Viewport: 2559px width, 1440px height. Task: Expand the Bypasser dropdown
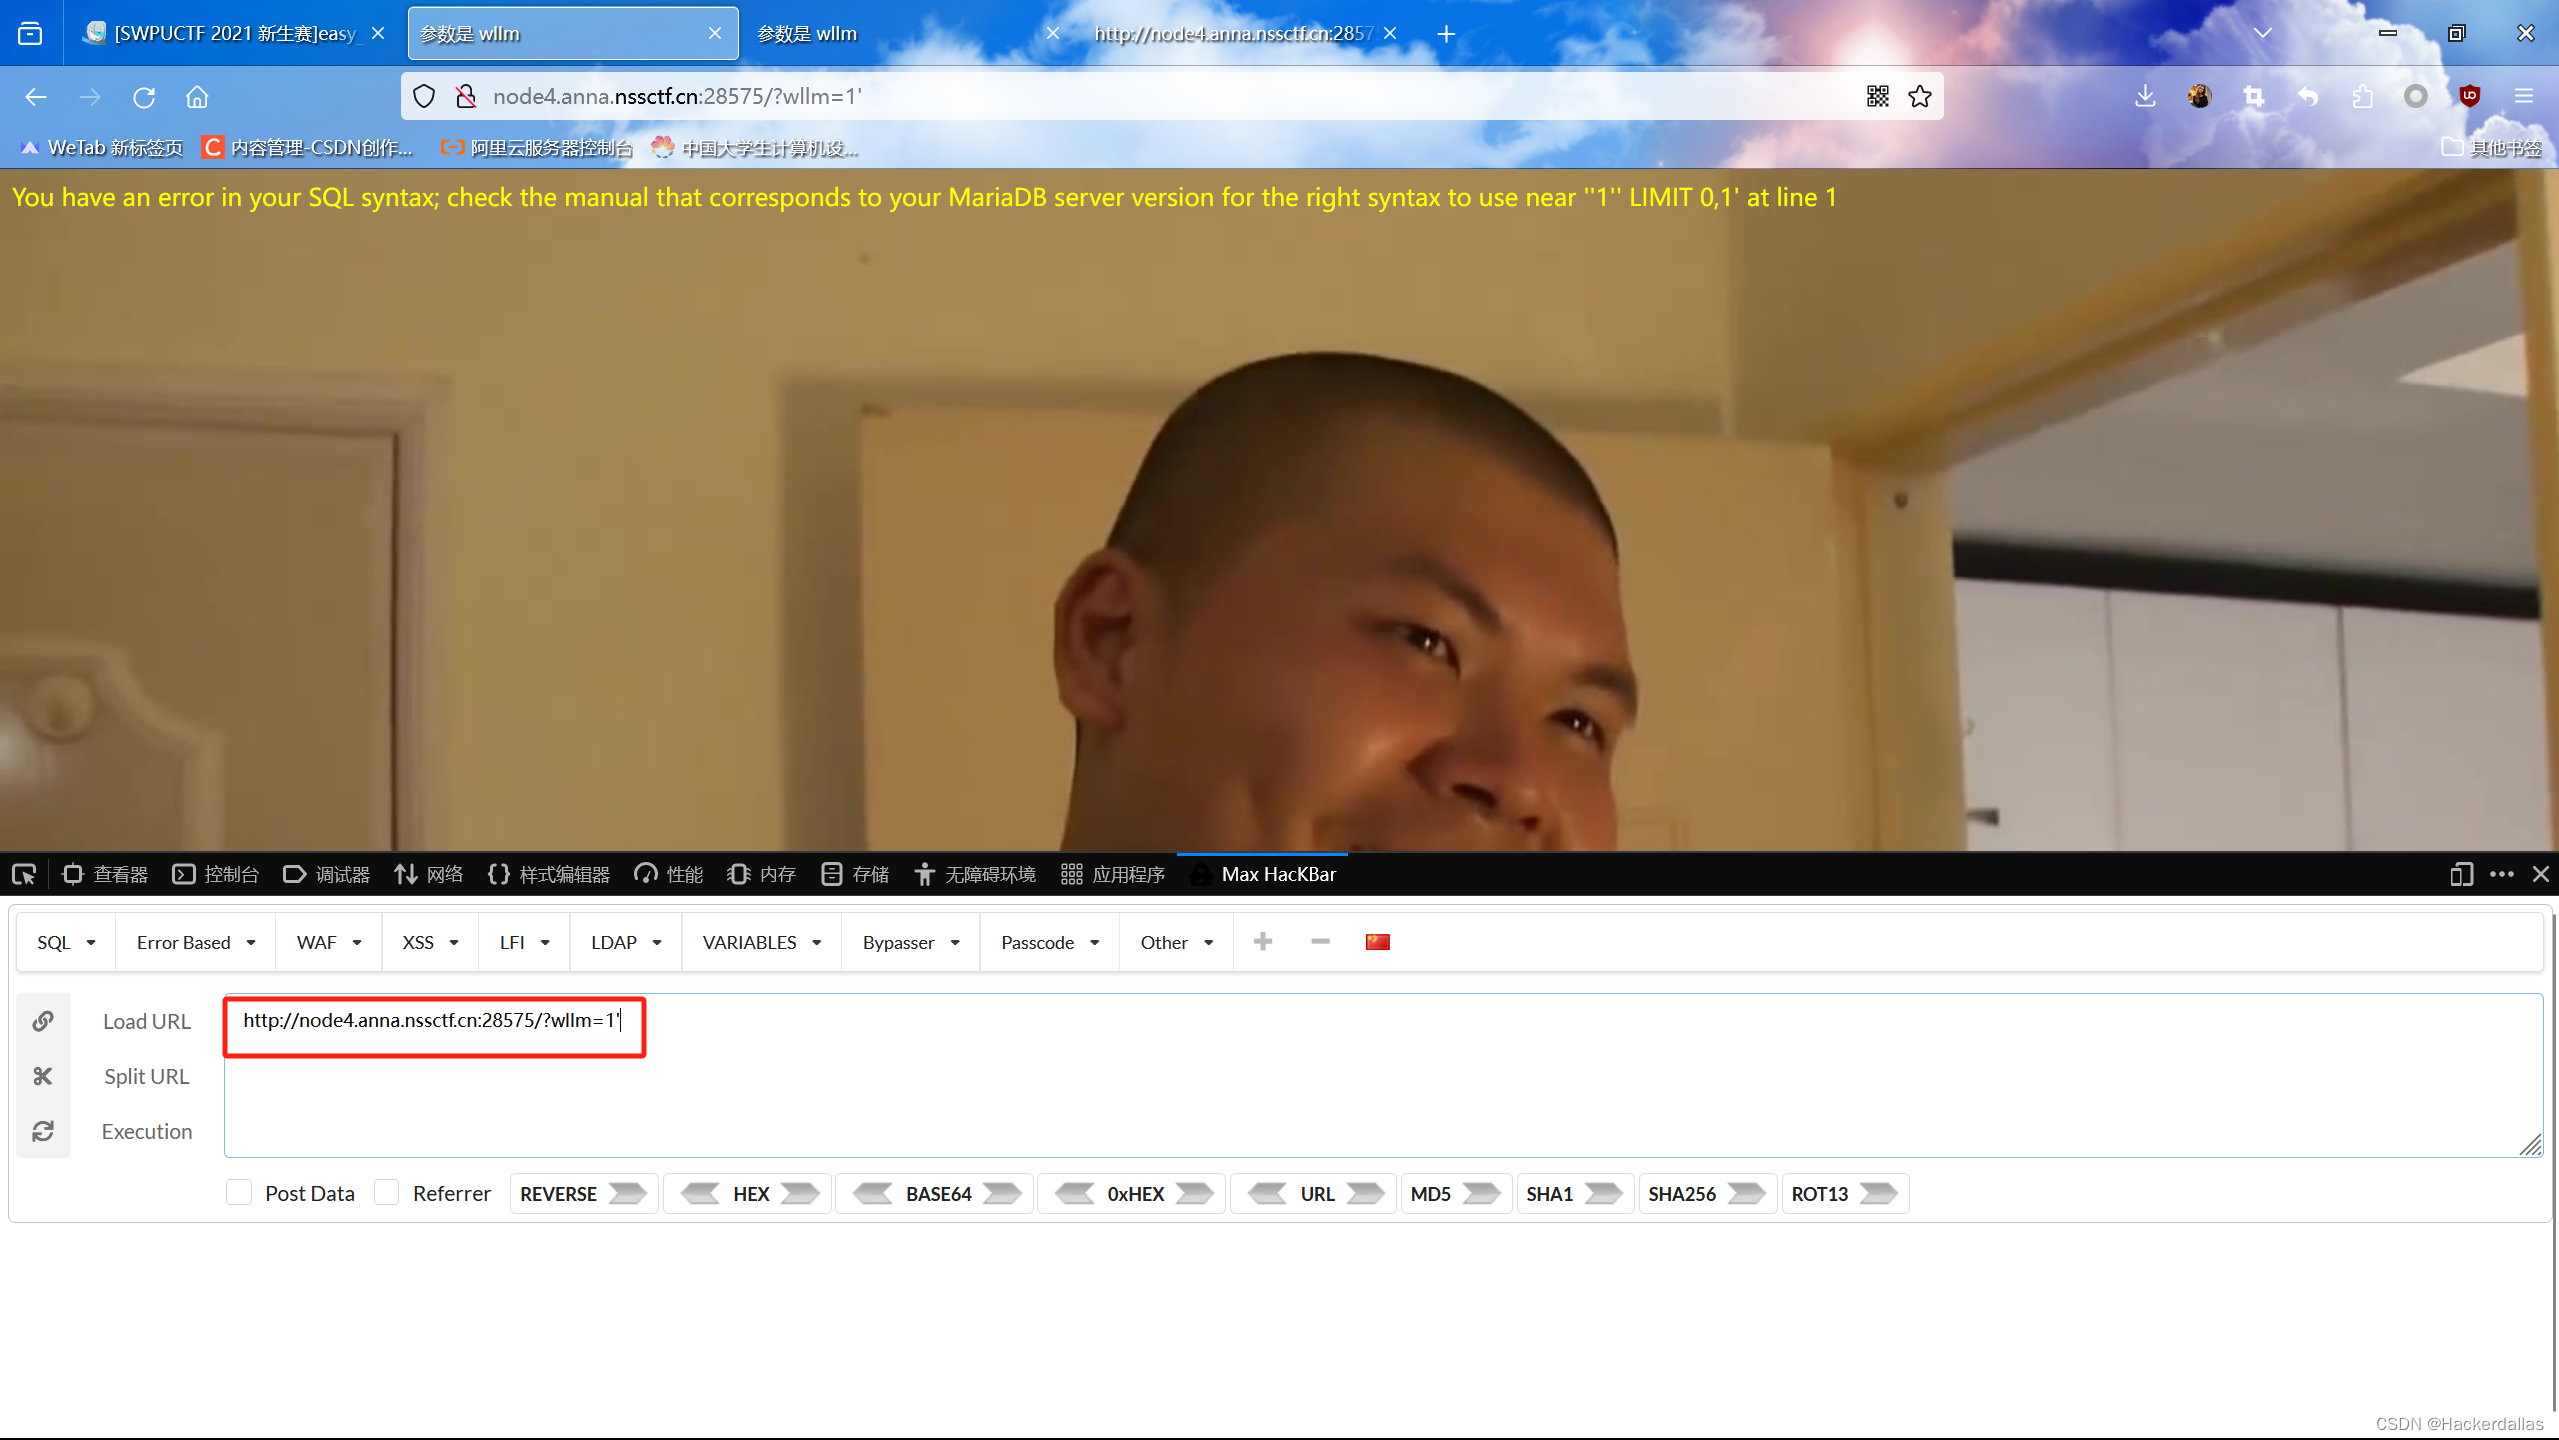[911, 942]
